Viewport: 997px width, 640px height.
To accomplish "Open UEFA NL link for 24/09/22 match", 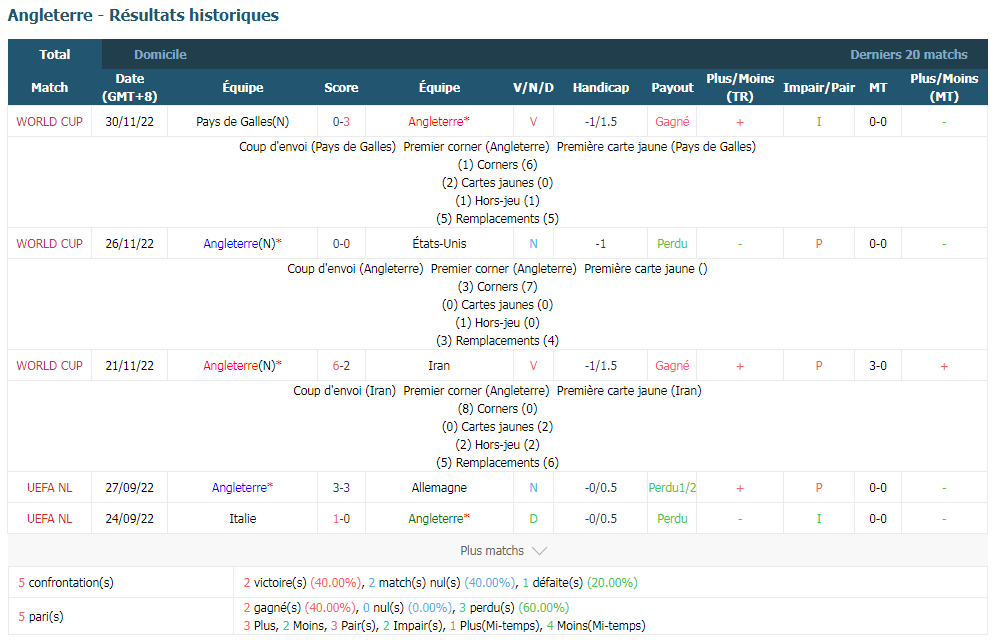I will (x=50, y=519).
